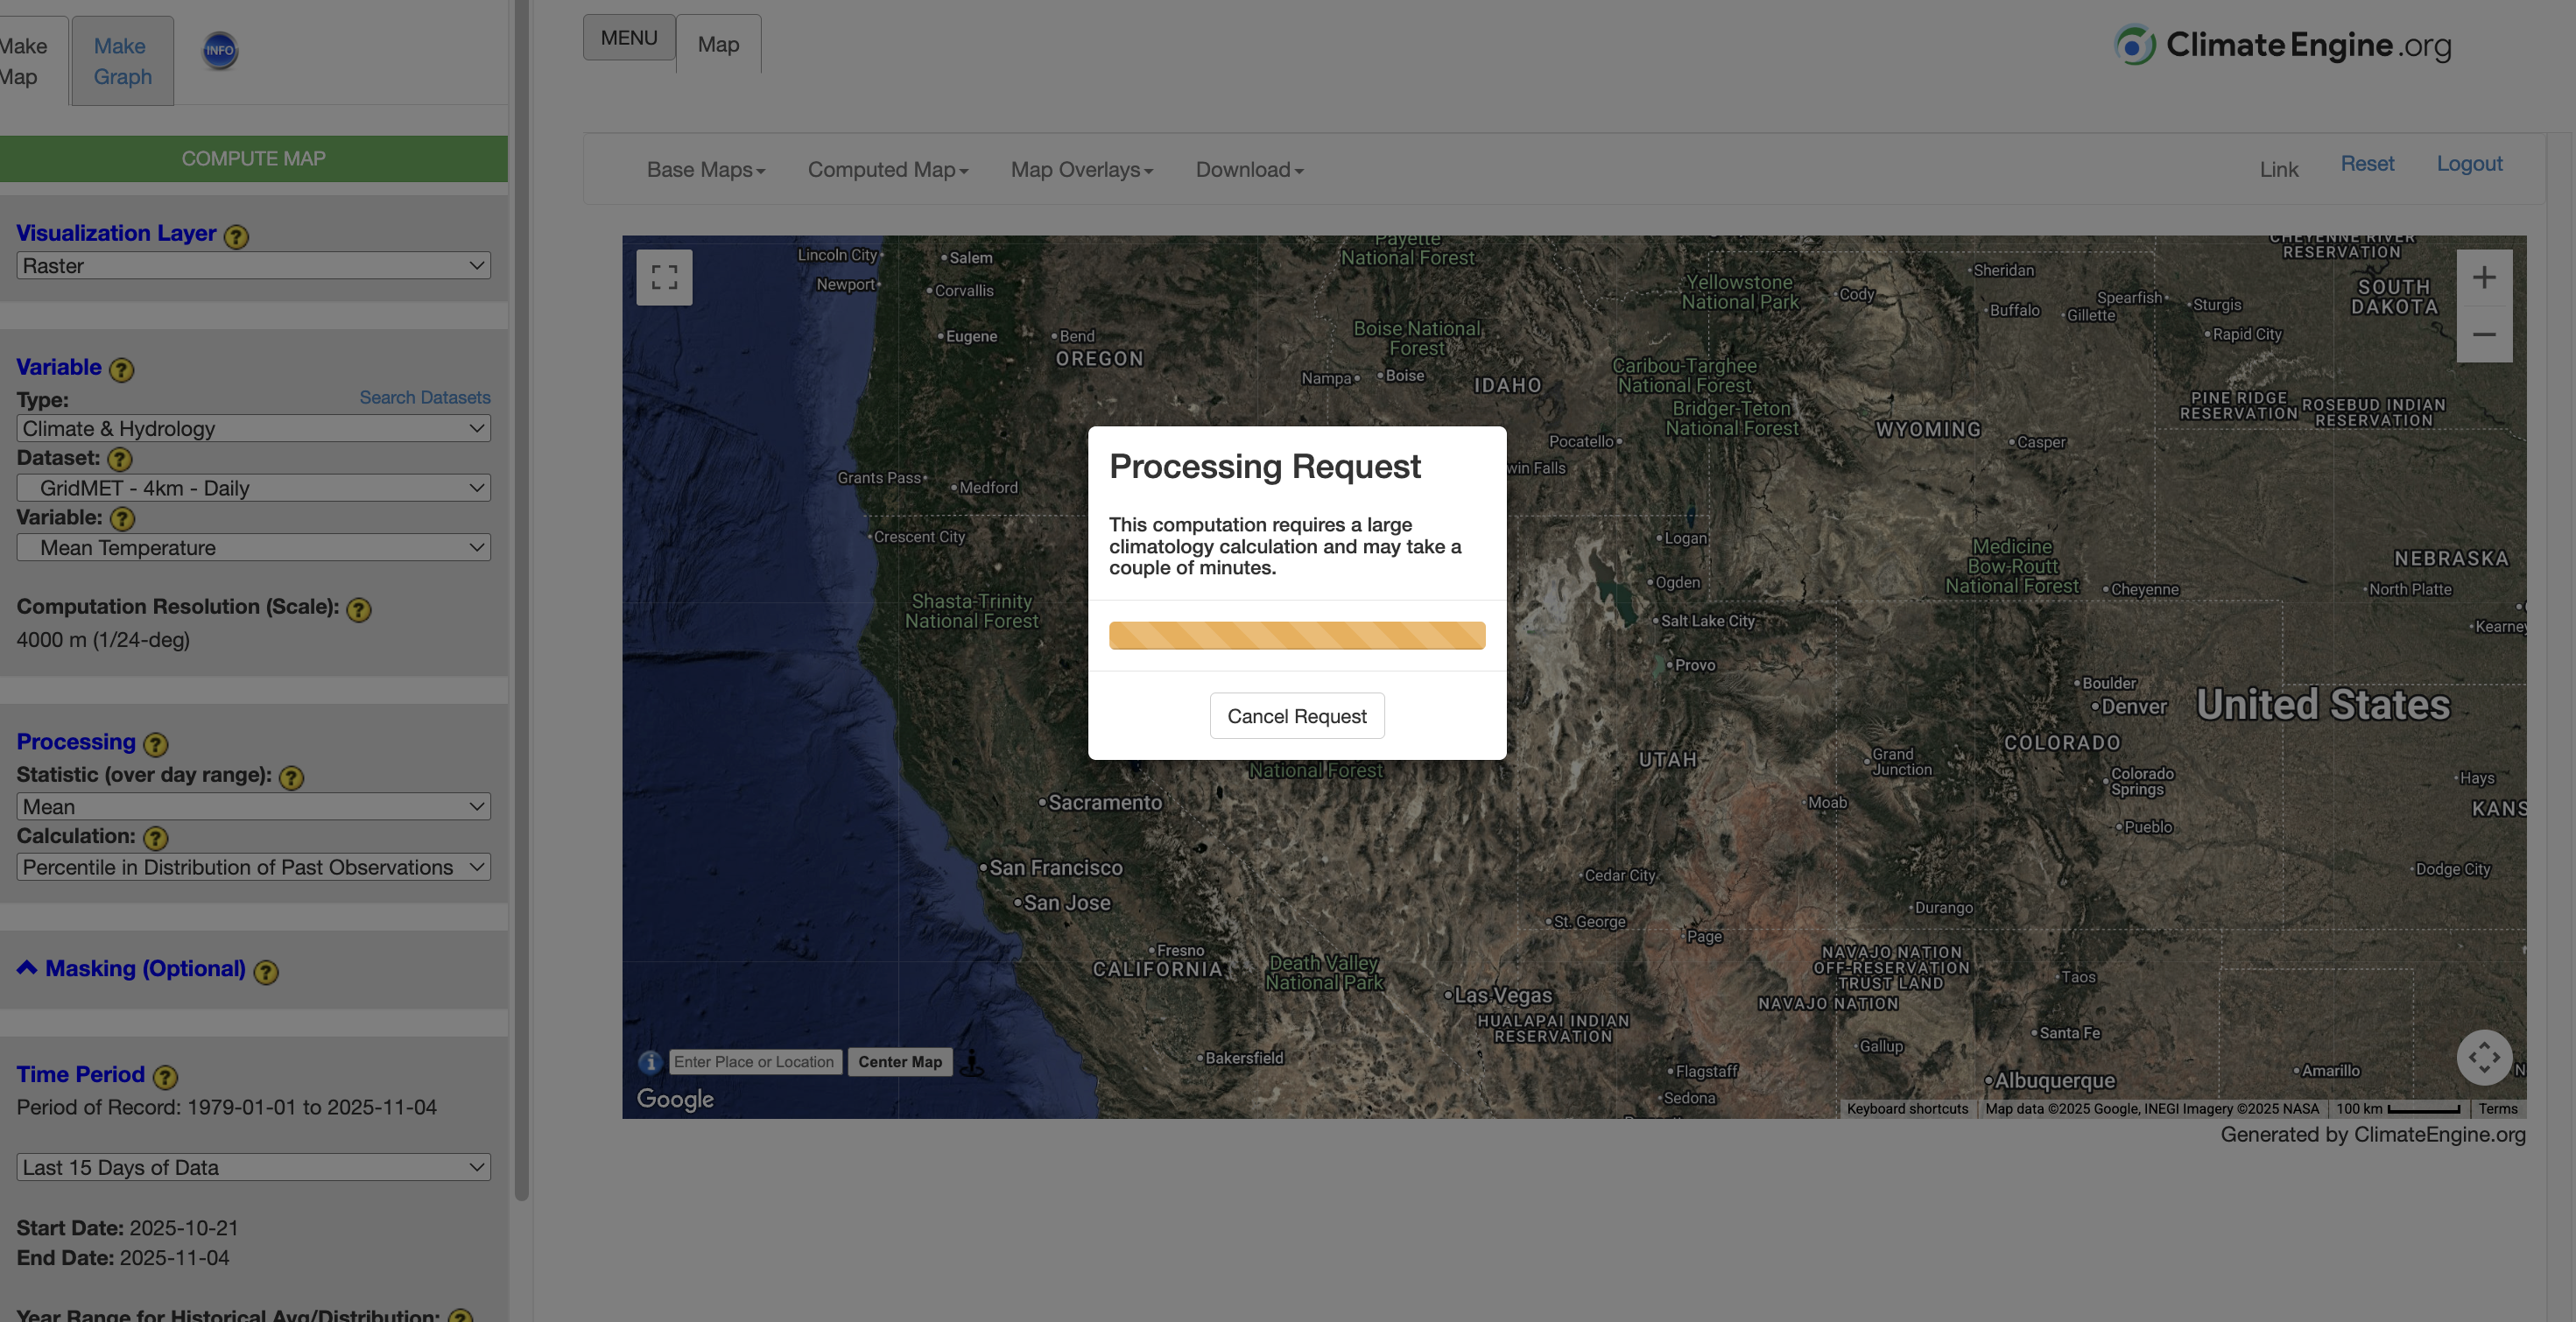Open the Visualization Layer help question mark

click(236, 237)
